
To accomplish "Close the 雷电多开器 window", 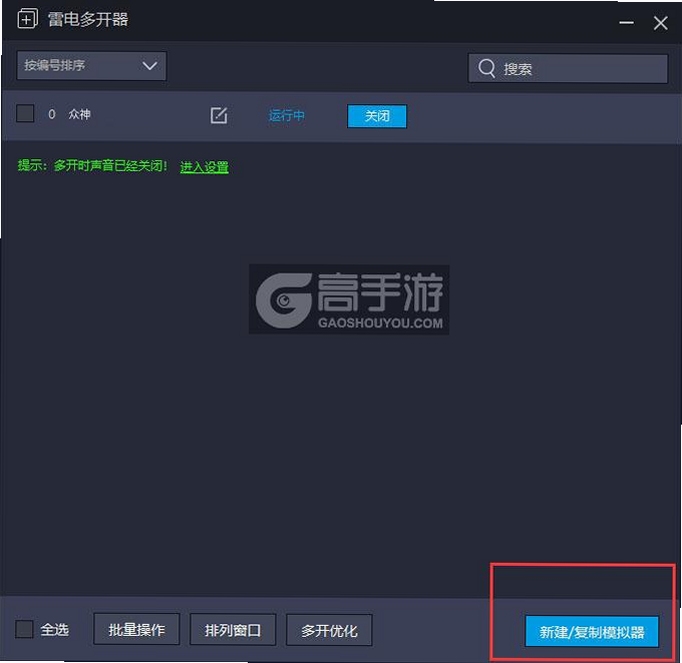I will (x=660, y=23).
